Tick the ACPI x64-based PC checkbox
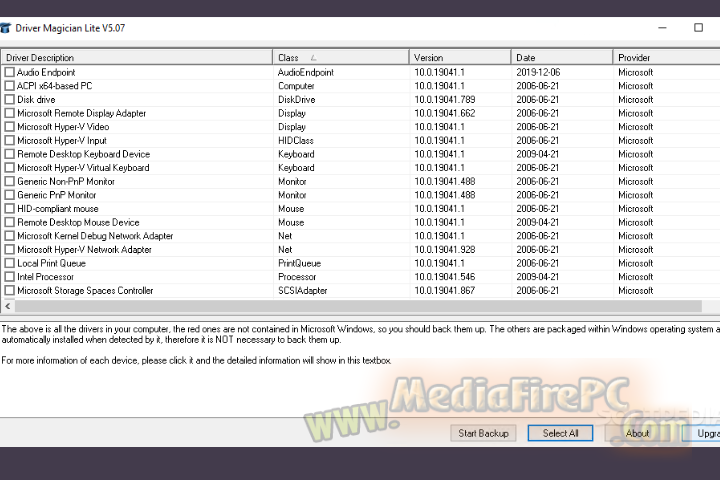This screenshot has width=720, height=480. point(9,86)
